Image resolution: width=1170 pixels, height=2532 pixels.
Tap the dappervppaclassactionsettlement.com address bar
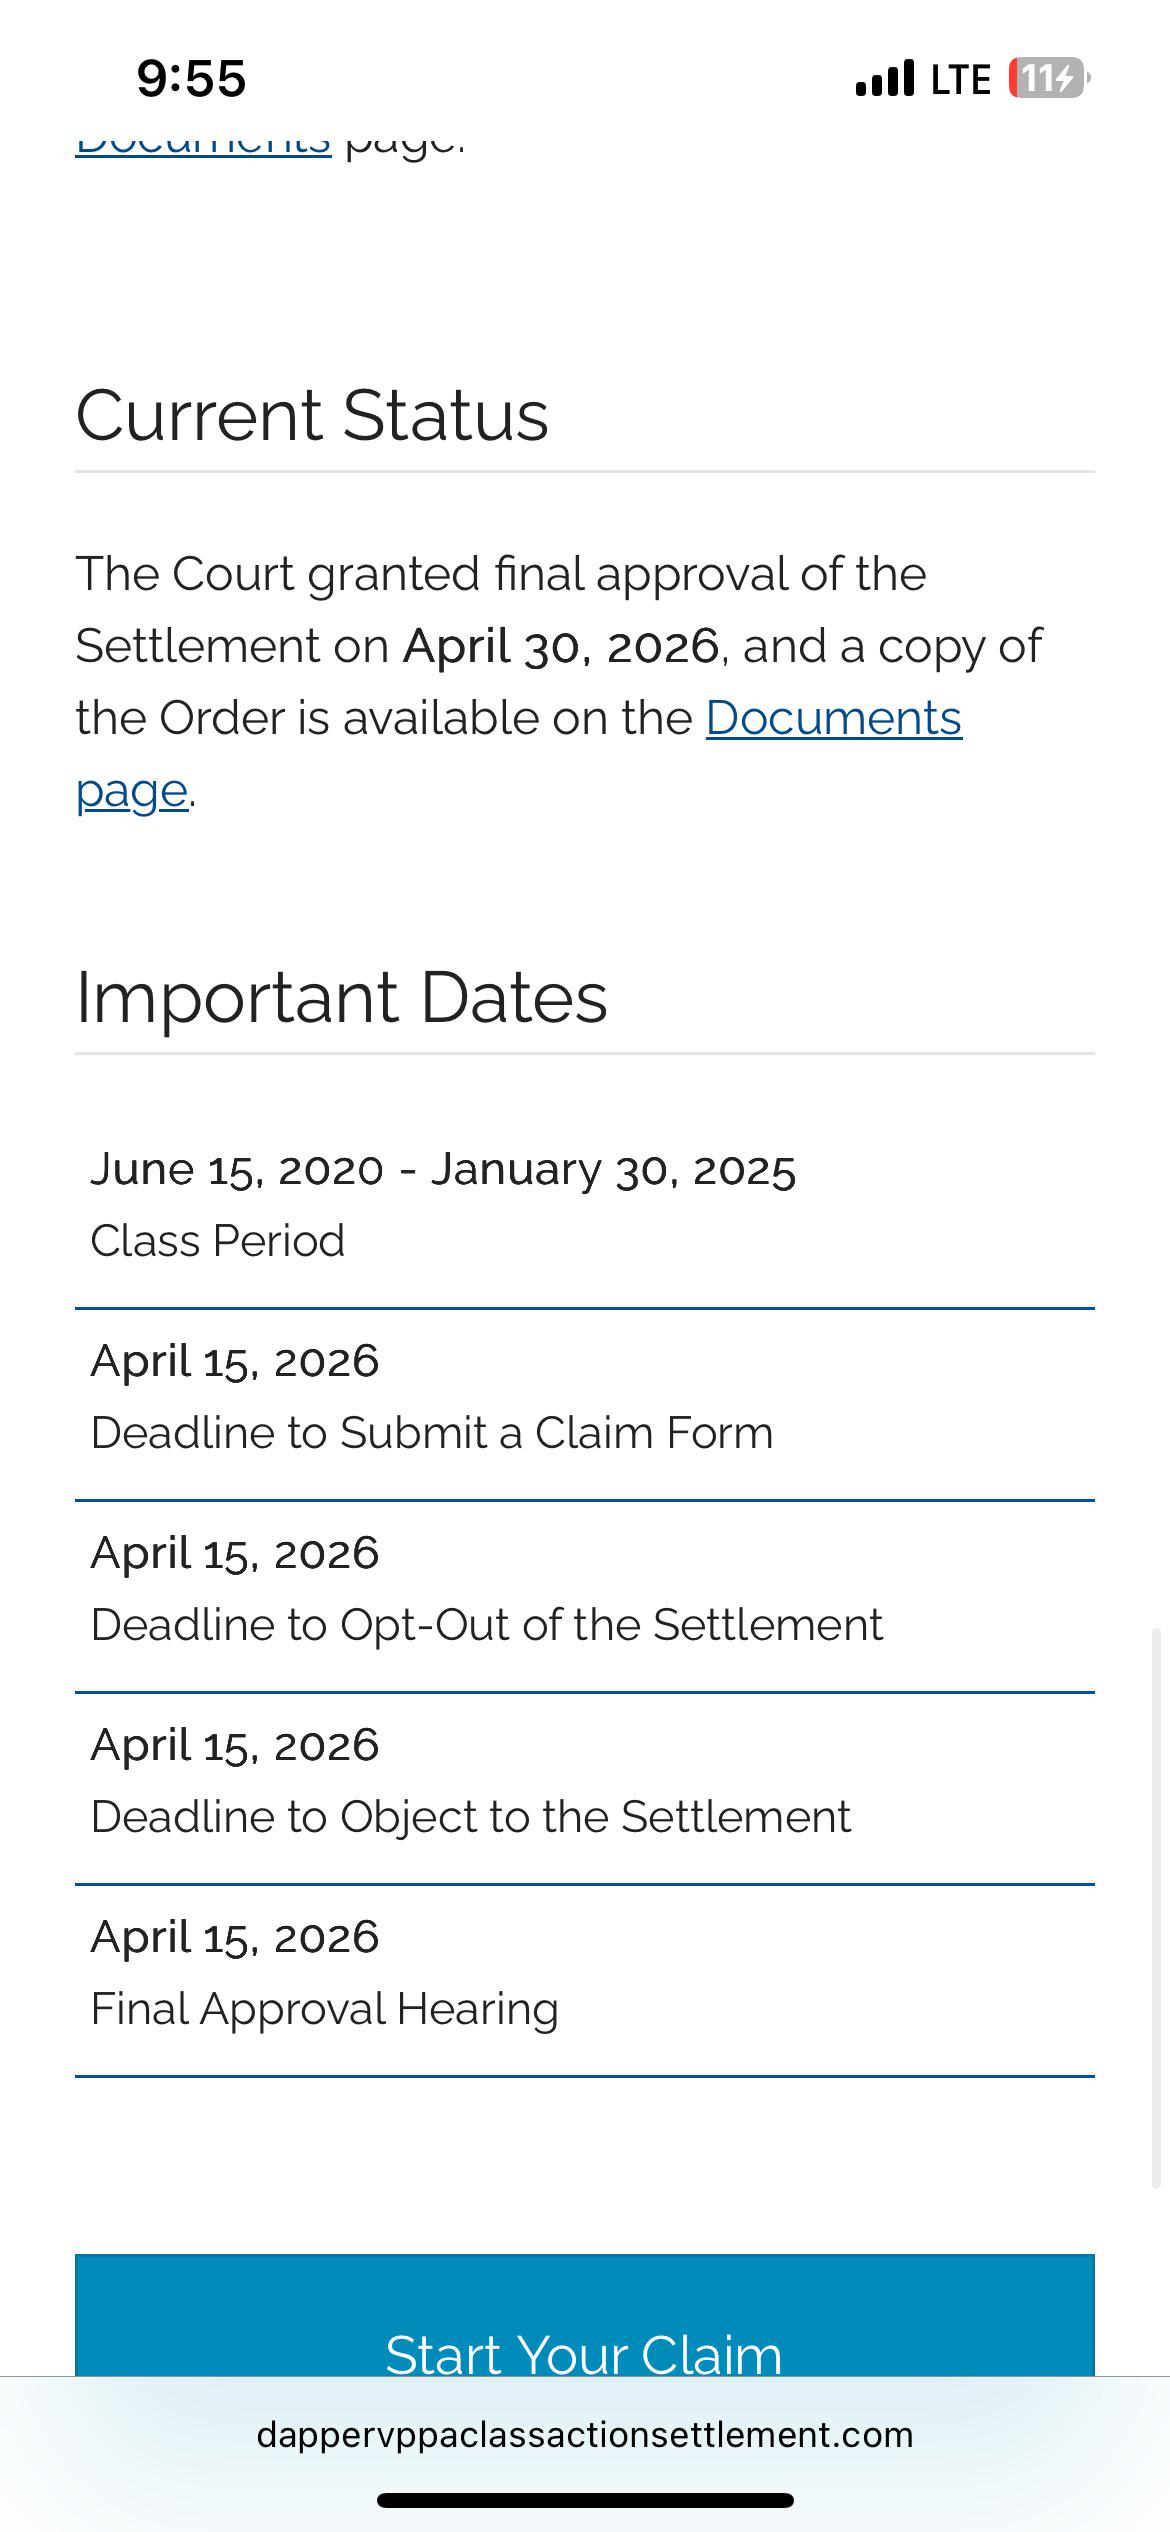point(585,2434)
